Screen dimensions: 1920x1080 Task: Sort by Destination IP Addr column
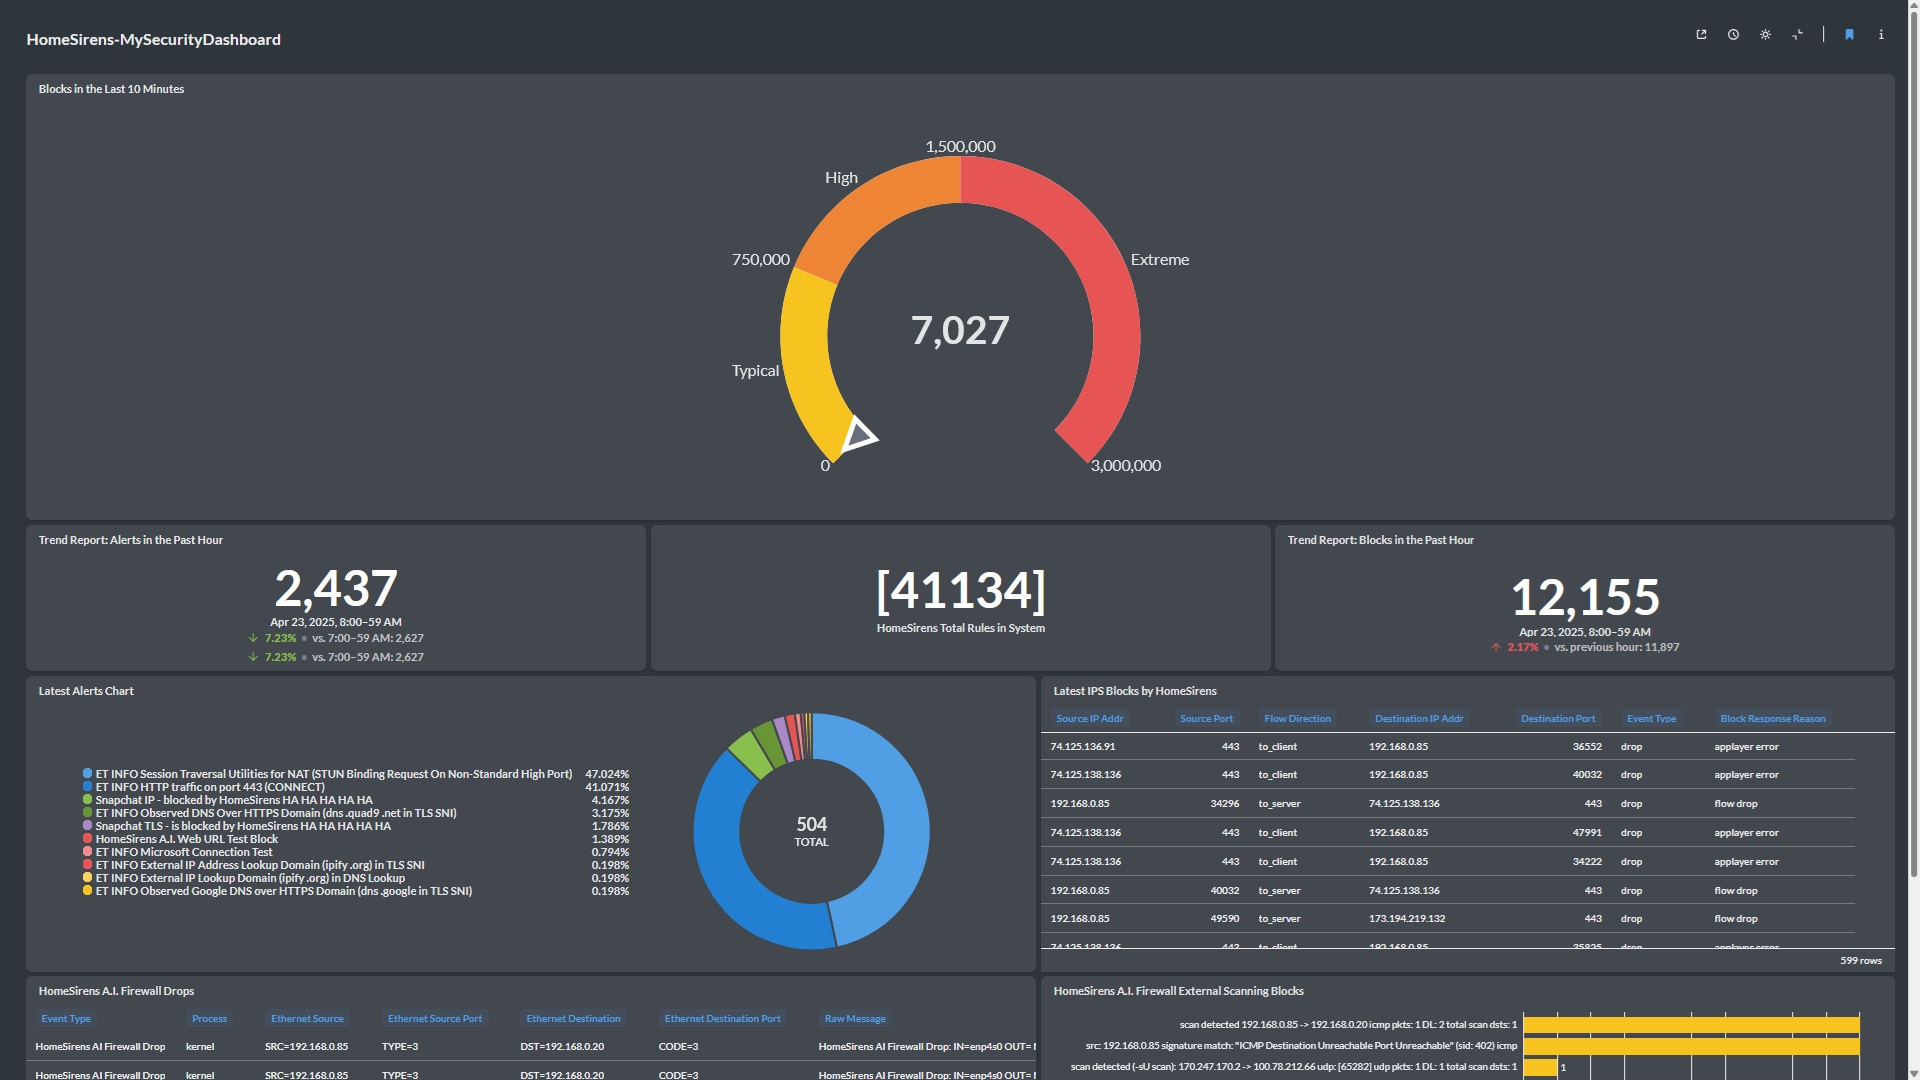click(x=1418, y=719)
